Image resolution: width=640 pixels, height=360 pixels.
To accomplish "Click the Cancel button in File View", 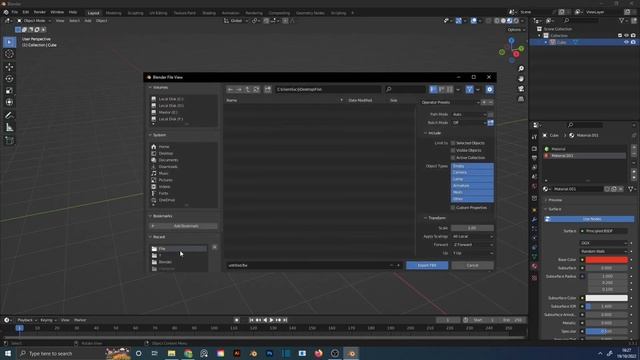I will pos(472,265).
